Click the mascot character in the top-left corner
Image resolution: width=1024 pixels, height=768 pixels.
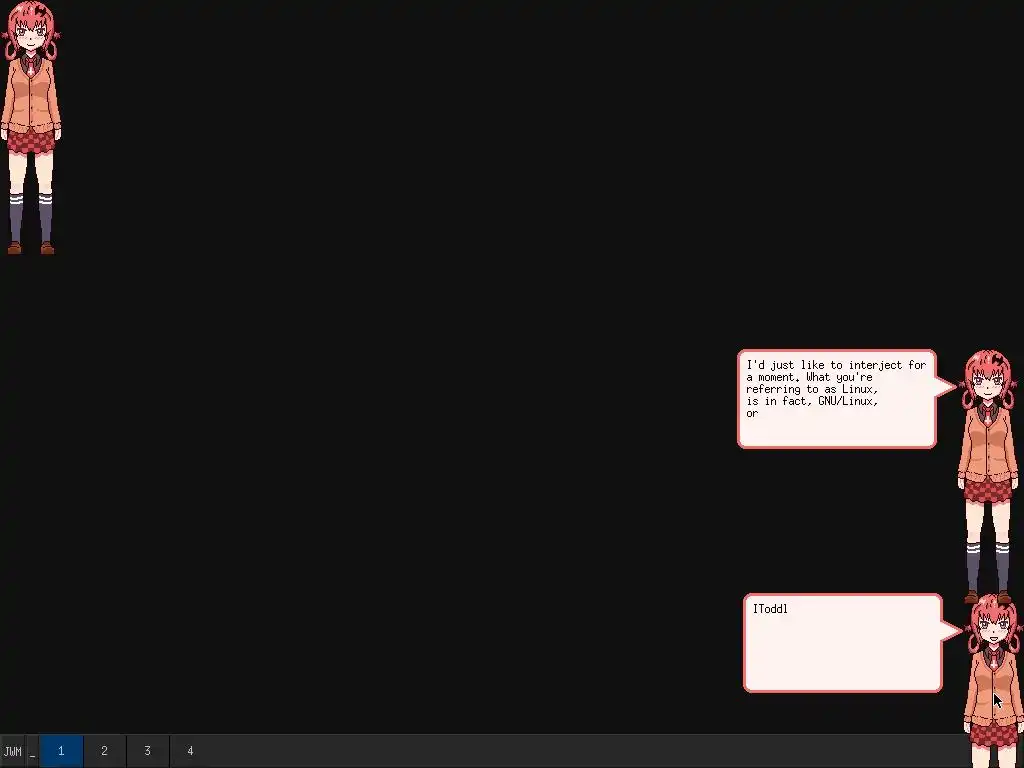pyautogui.click(x=31, y=127)
